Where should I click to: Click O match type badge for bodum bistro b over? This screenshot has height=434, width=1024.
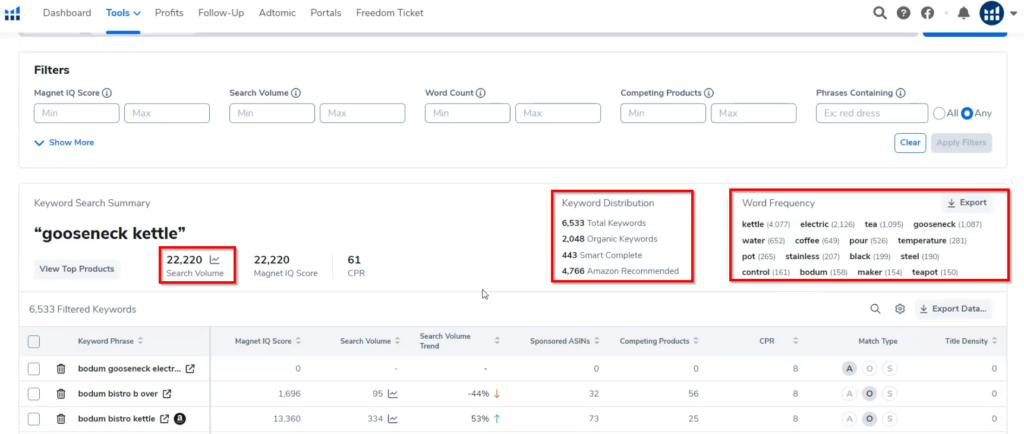coord(869,394)
